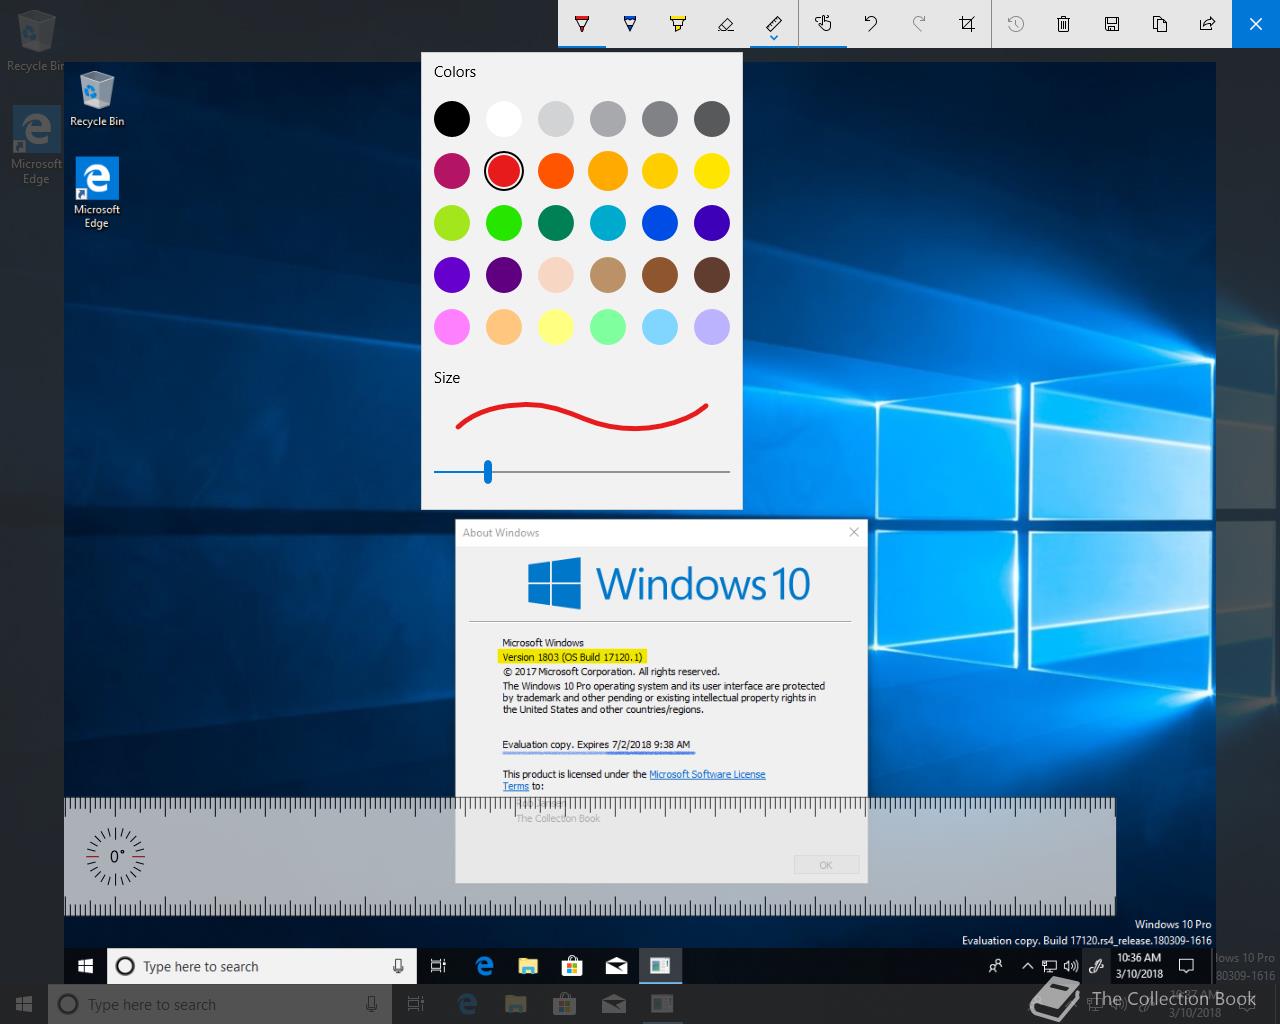Select the Crop tool
Screen dimensions: 1280x1024
967,23
